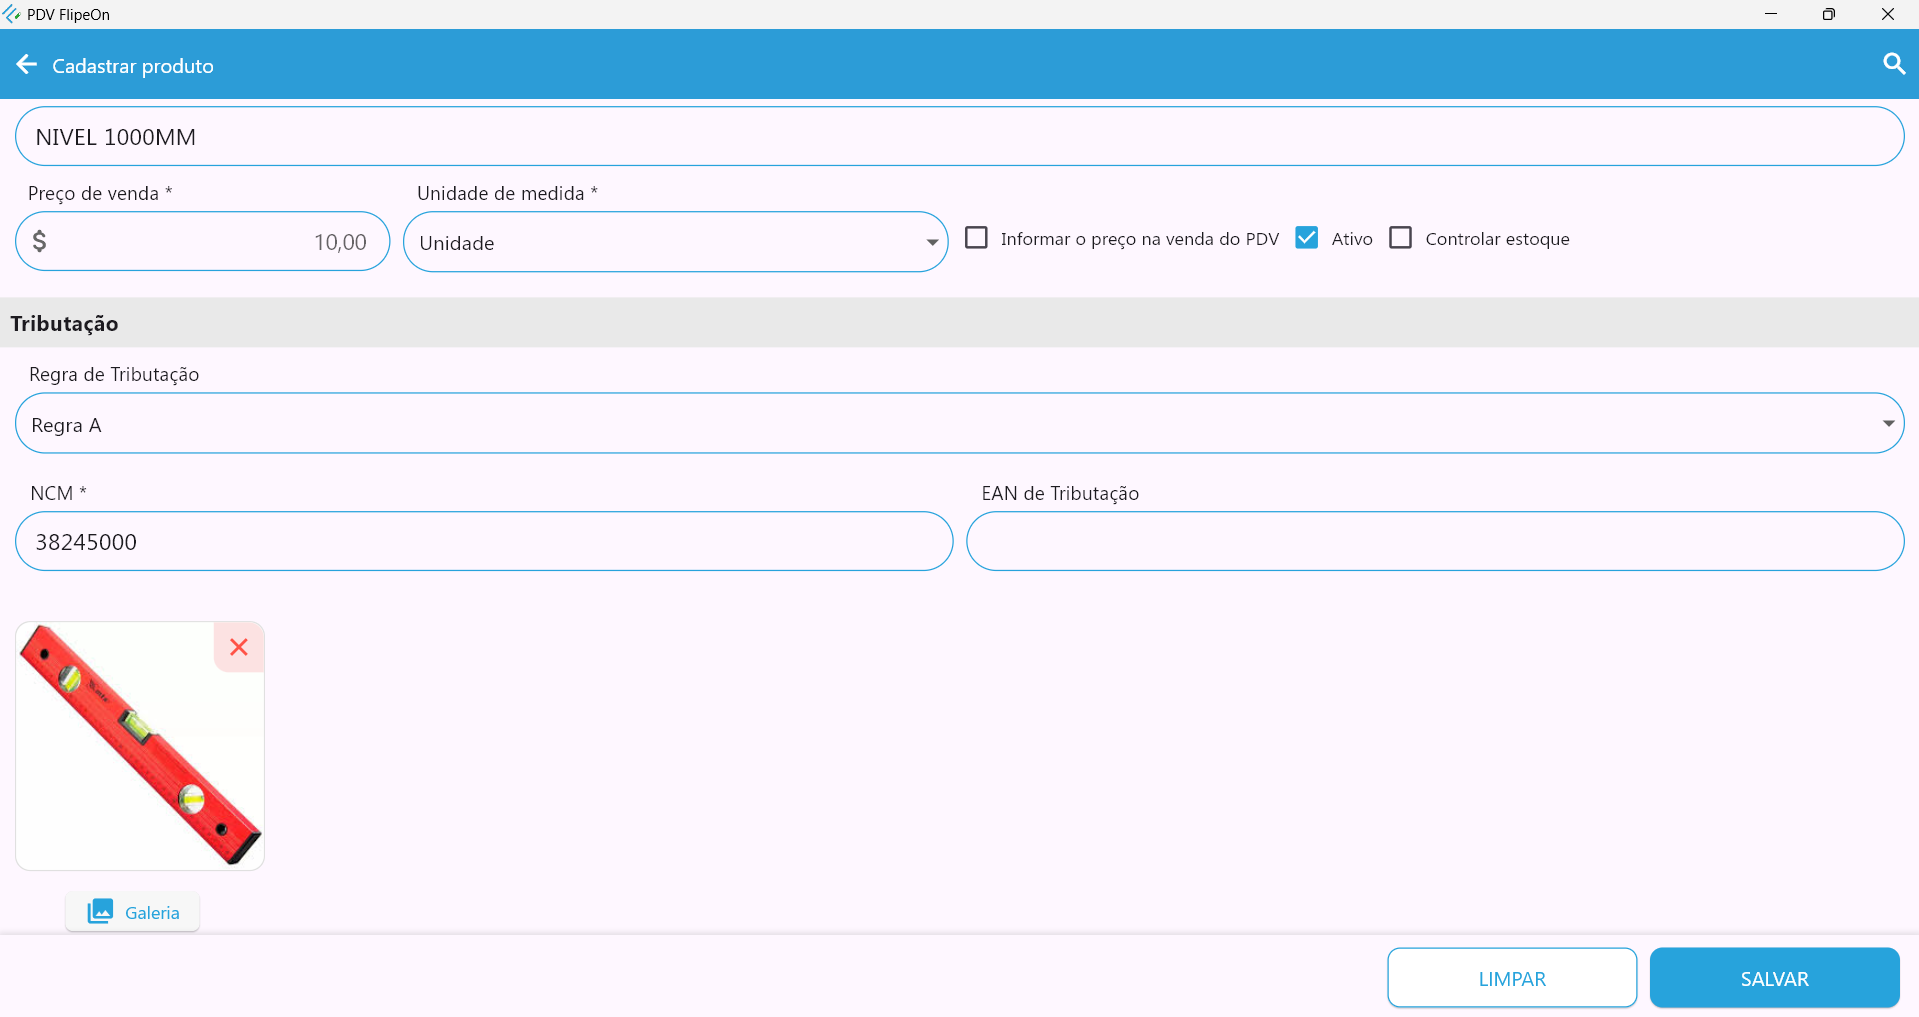Open Unidade de medida dropdown
This screenshot has width=1919, height=1017.
tap(675, 242)
